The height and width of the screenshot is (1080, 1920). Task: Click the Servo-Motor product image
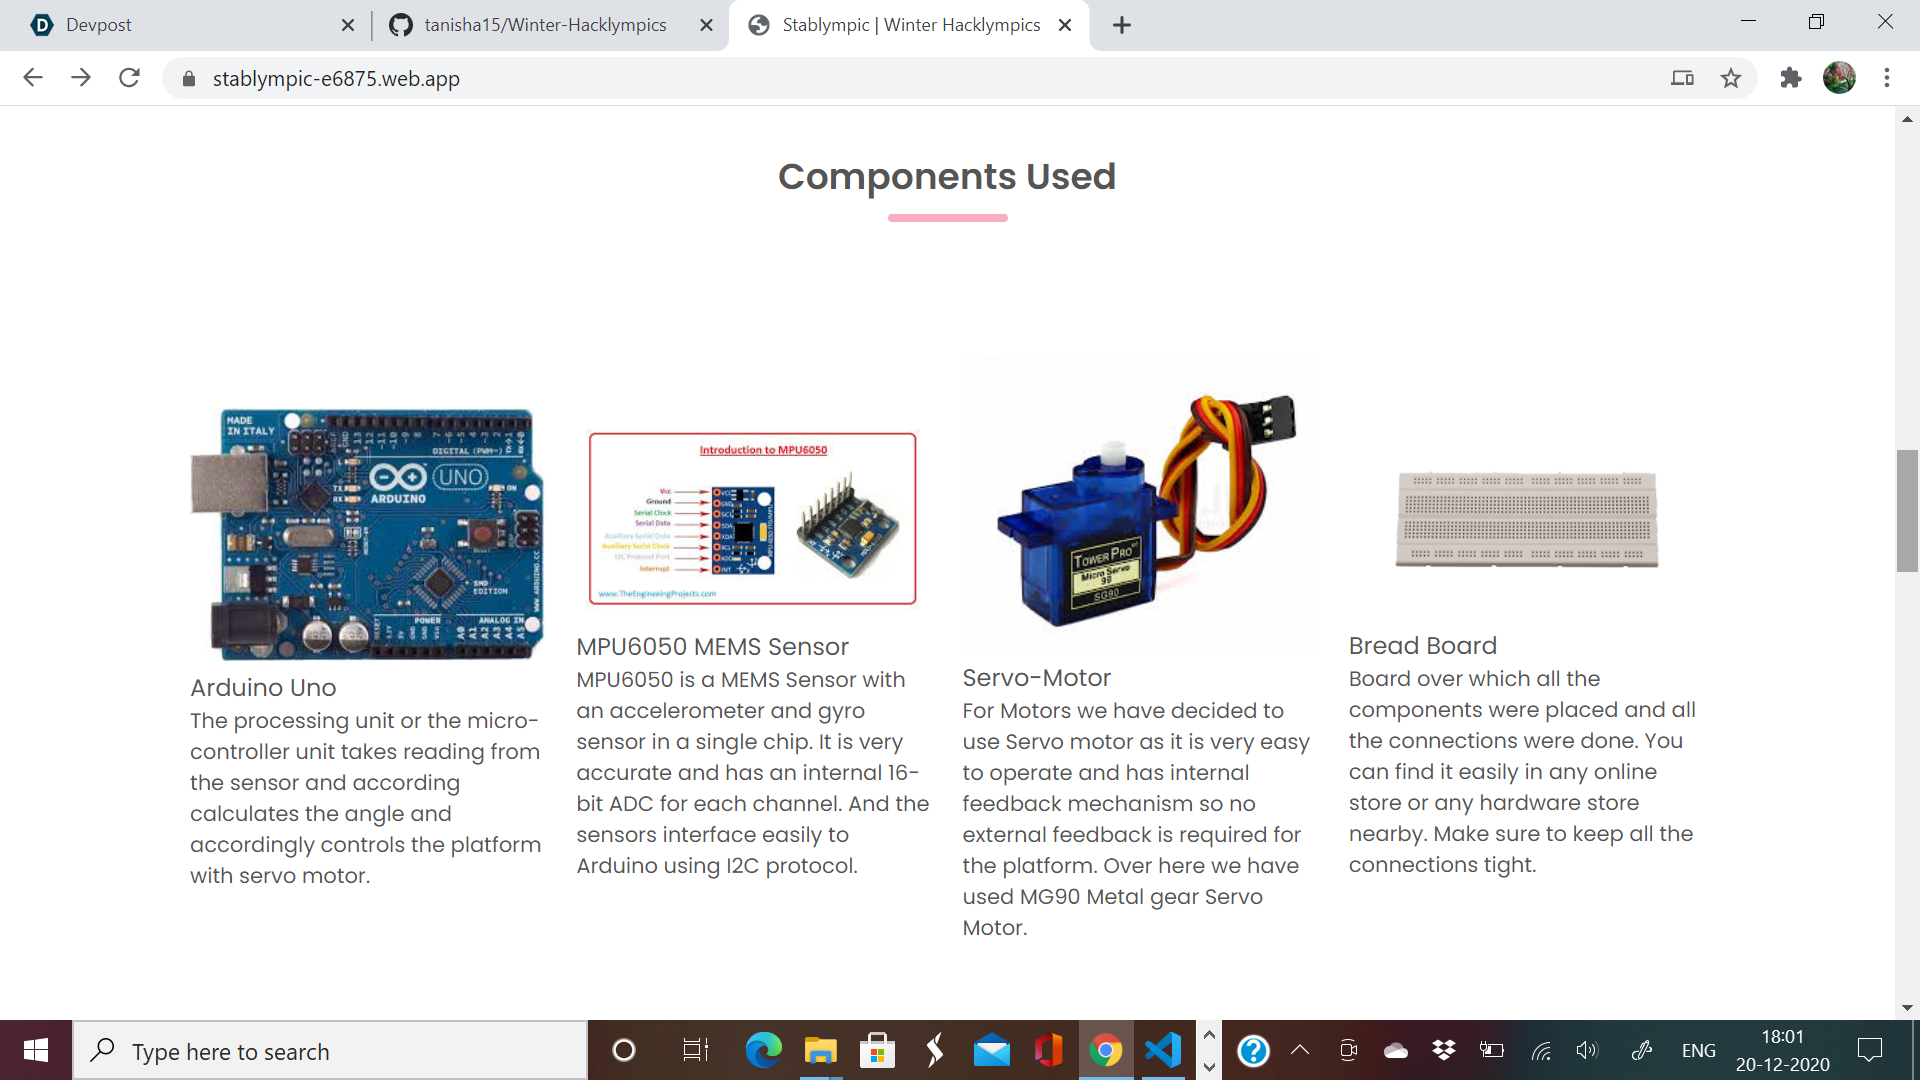pyautogui.click(x=1140, y=507)
